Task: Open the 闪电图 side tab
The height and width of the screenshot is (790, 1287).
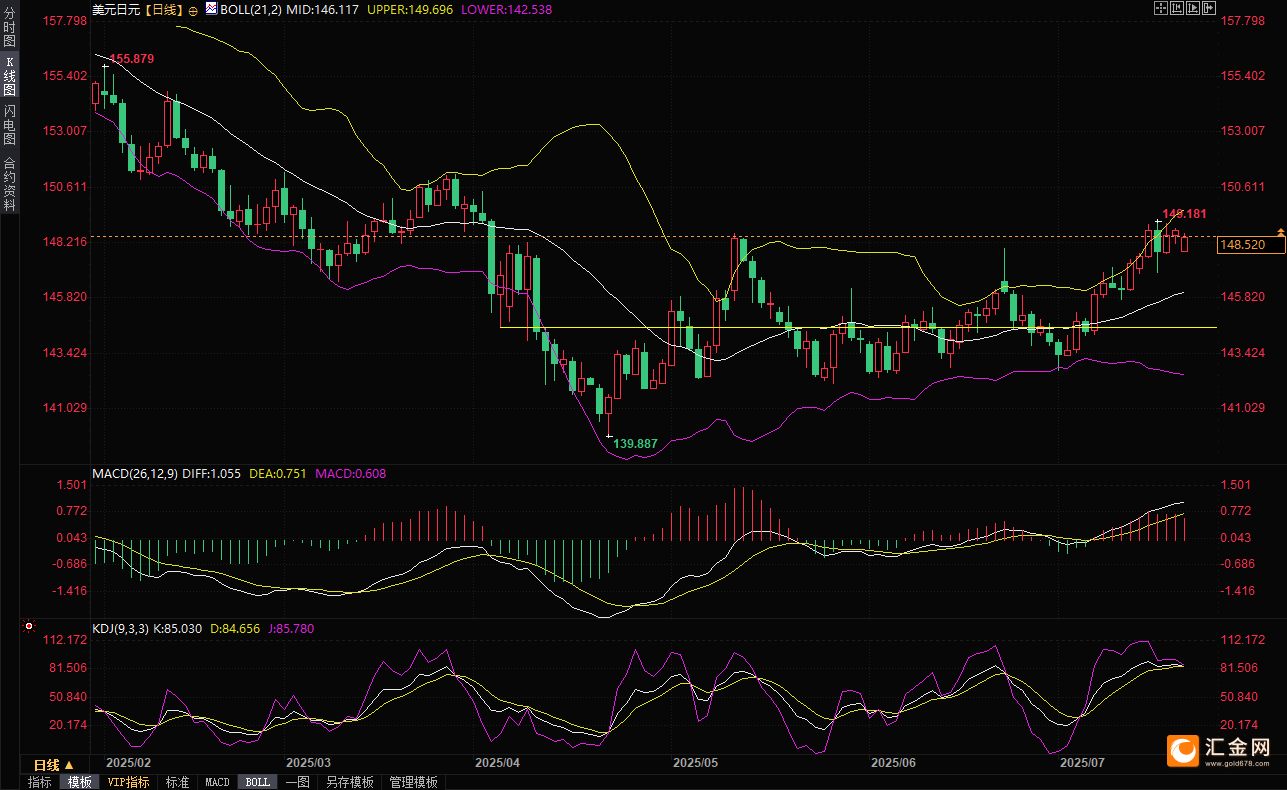Action: point(9,125)
